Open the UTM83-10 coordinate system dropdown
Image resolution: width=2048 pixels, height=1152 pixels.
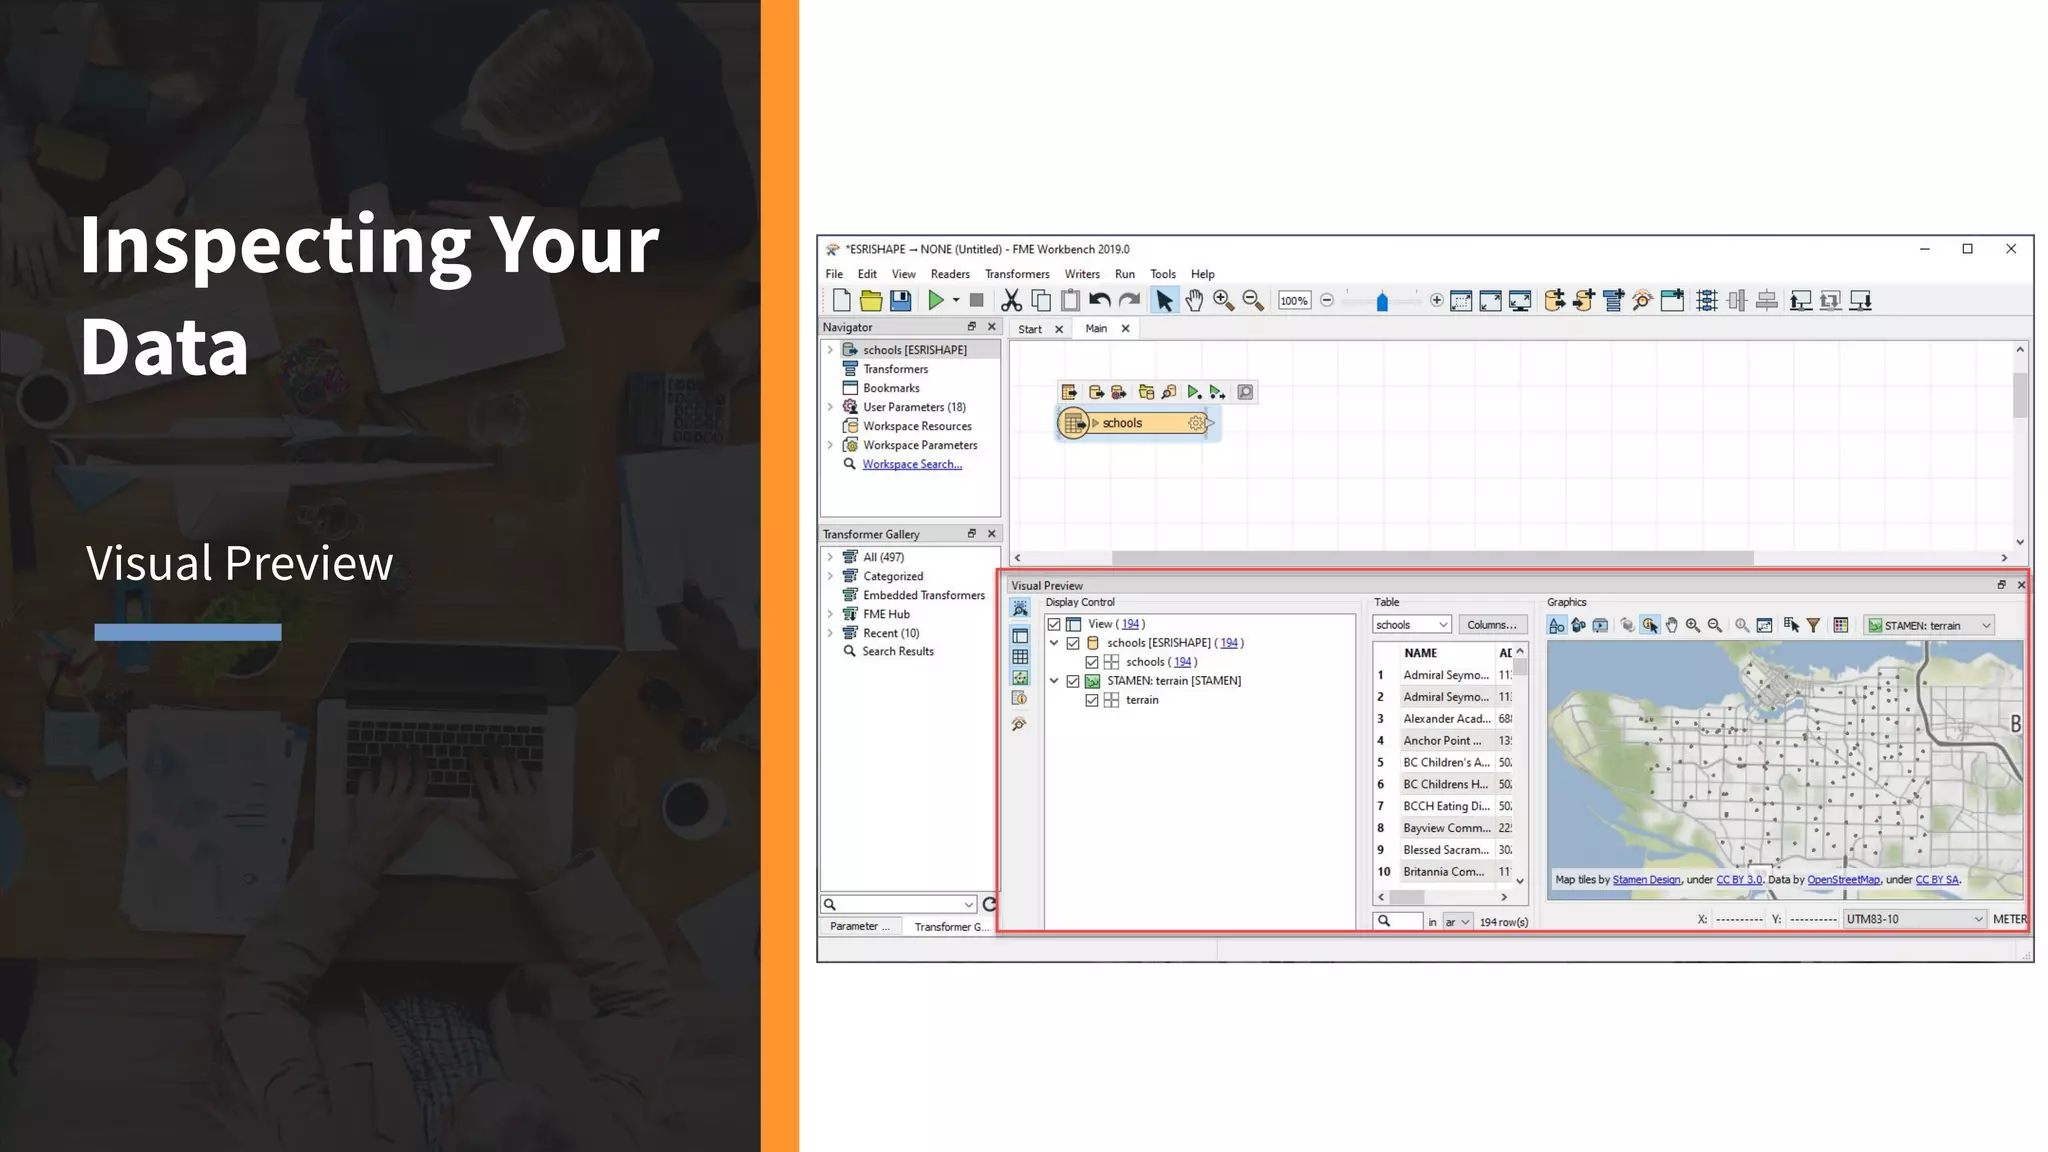pyautogui.click(x=1914, y=919)
